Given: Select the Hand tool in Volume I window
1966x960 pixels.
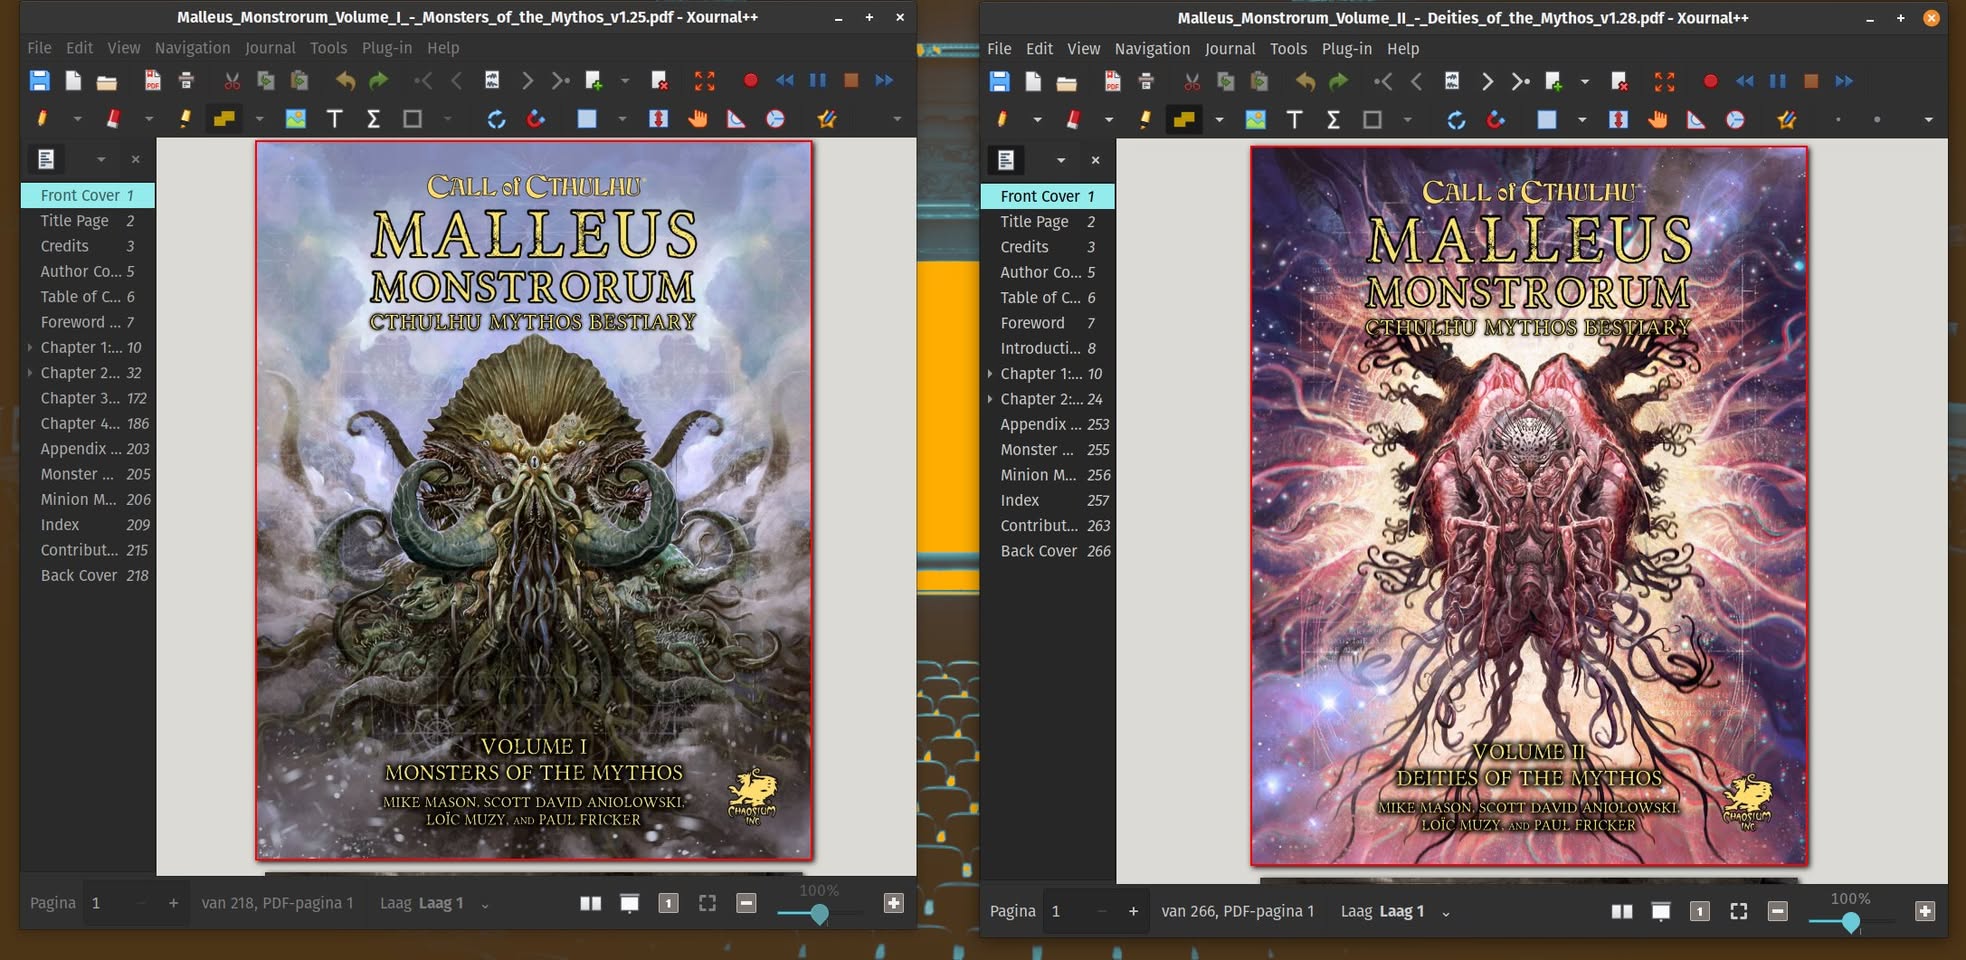Looking at the screenshot, I should [697, 119].
